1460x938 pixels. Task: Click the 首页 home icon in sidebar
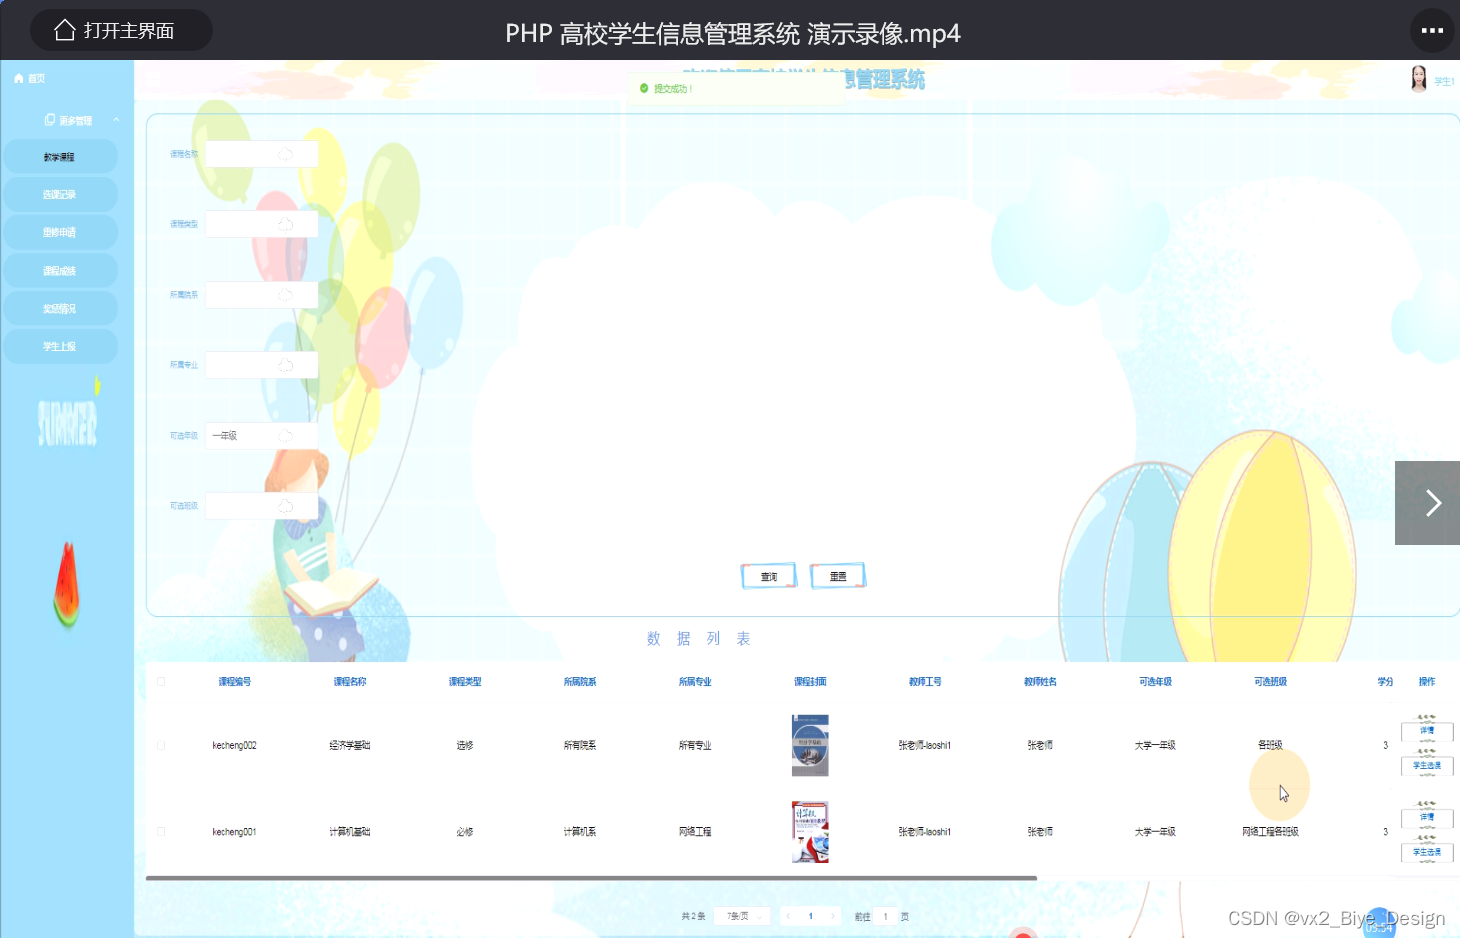click(x=19, y=78)
